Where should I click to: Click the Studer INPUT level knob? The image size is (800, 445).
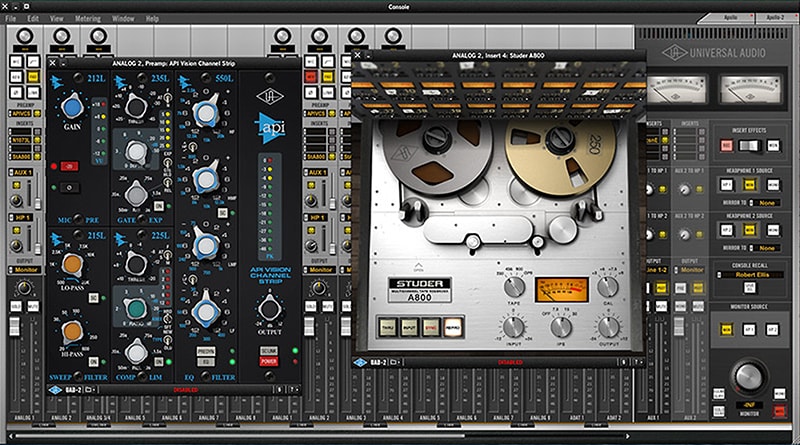[x=514, y=327]
